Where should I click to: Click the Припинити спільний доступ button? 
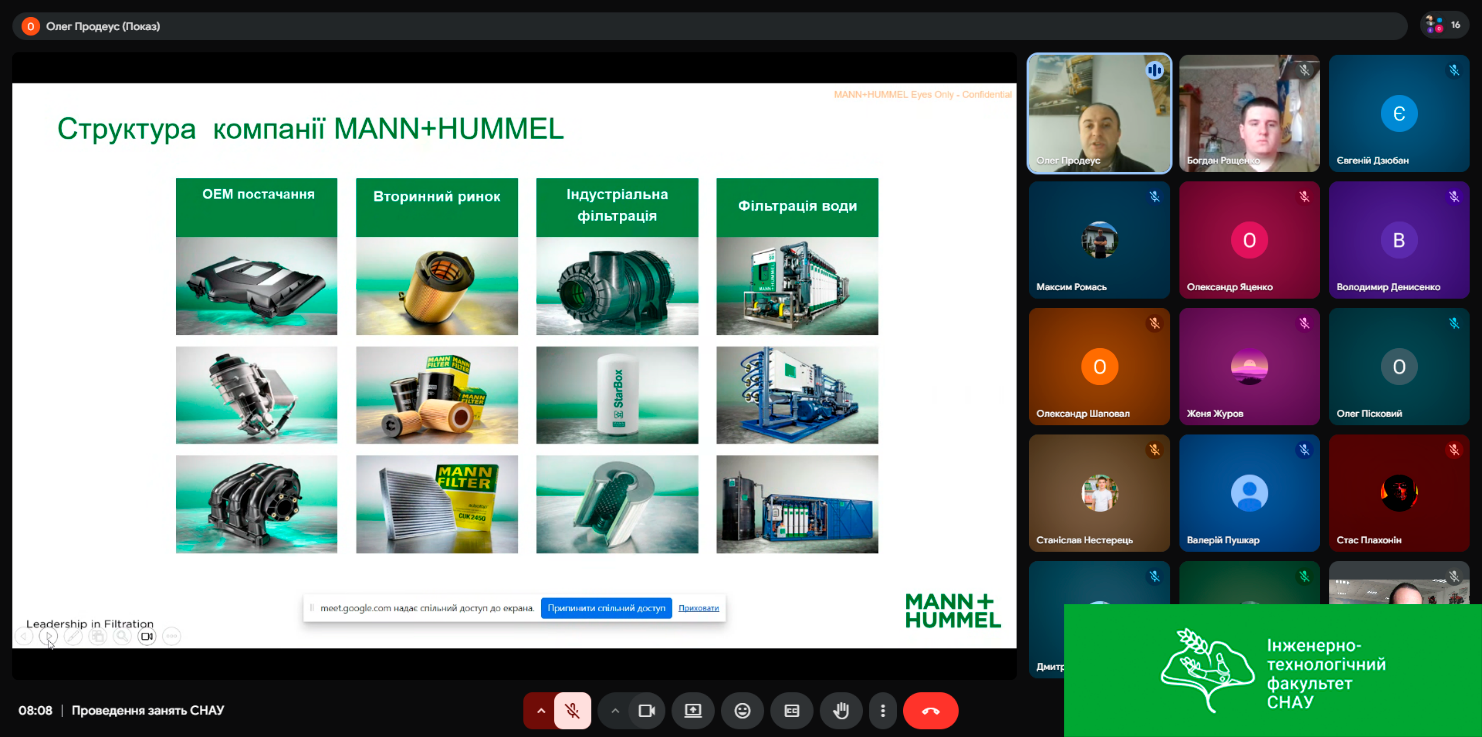pyautogui.click(x=606, y=608)
